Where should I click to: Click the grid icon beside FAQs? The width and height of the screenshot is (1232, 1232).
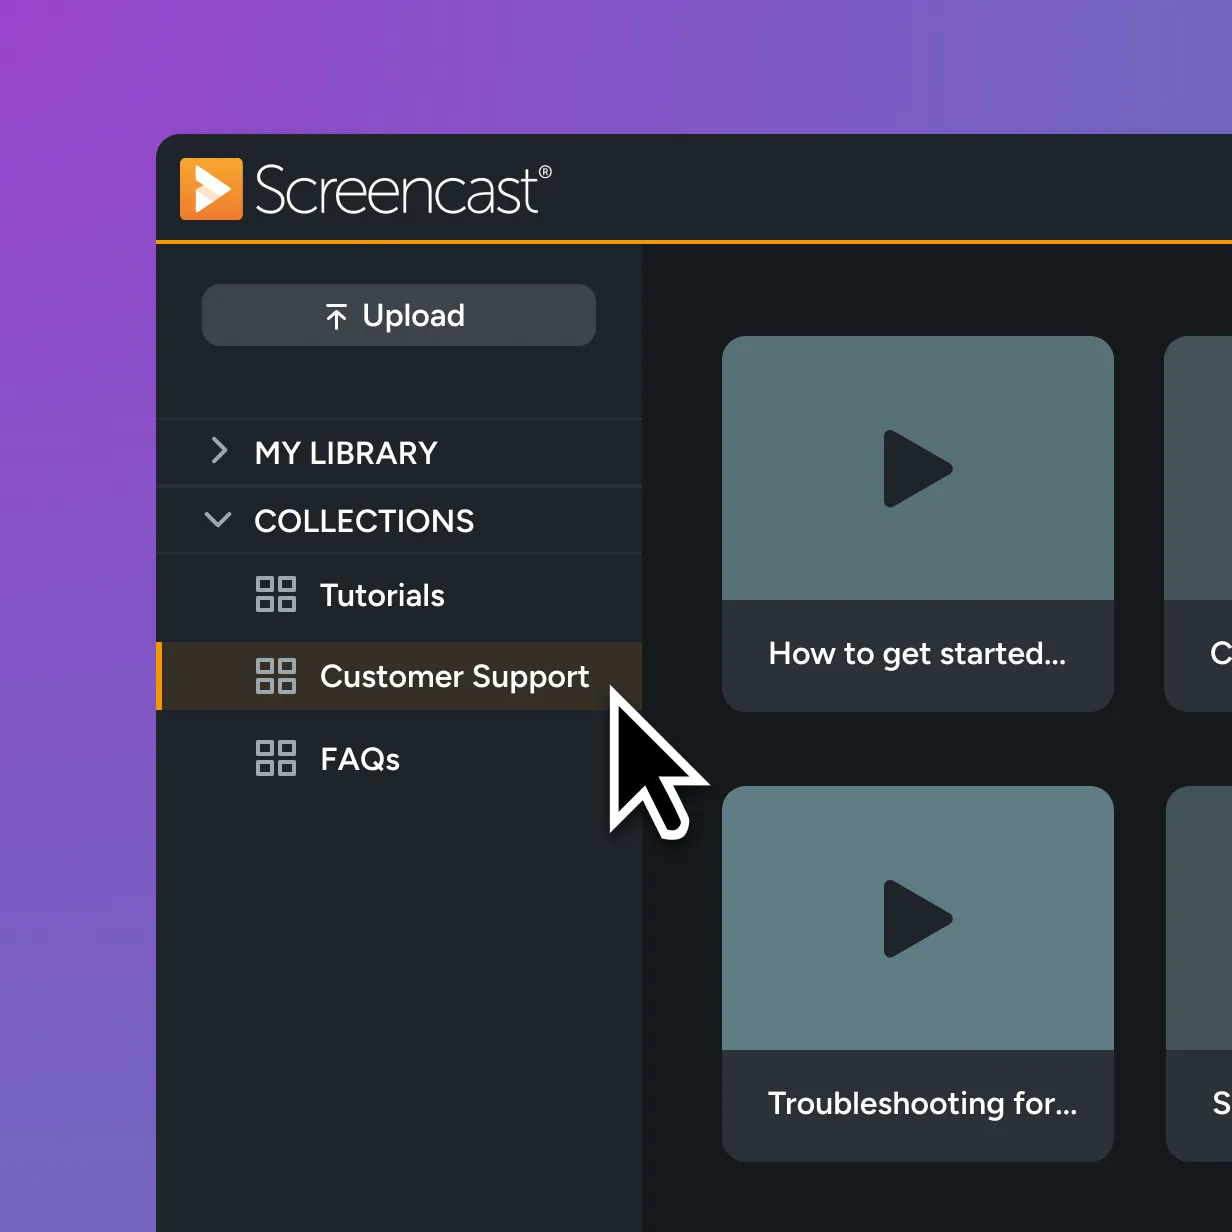(276, 758)
